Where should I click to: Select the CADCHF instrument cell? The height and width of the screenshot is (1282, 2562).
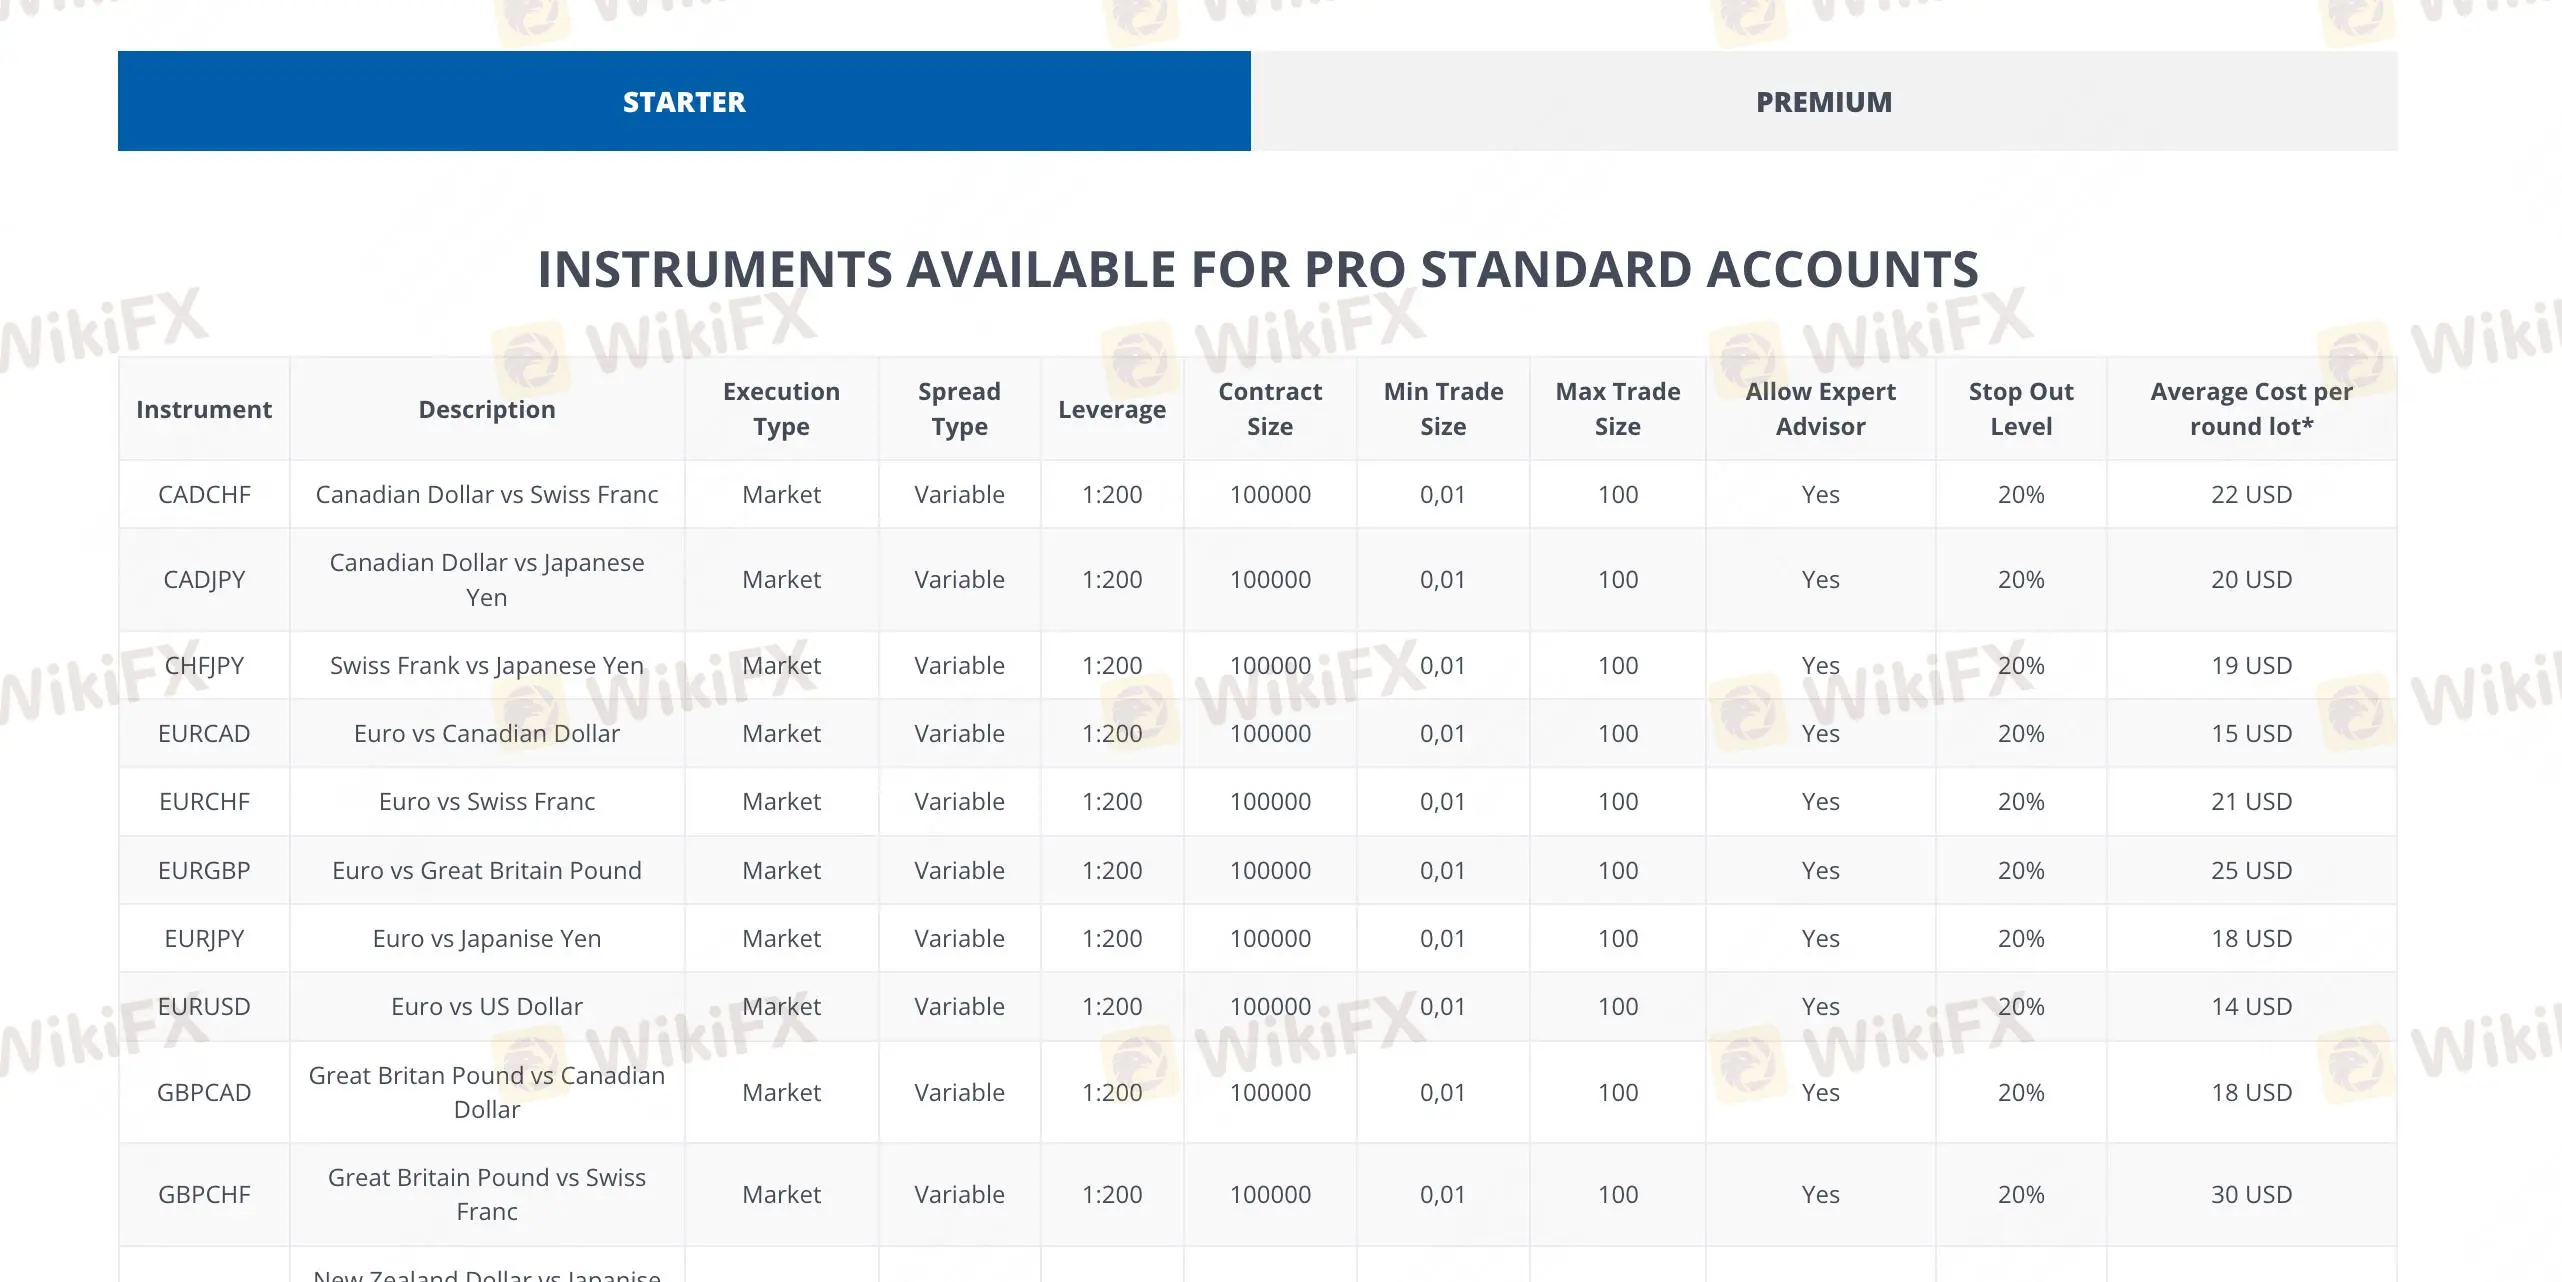[204, 494]
